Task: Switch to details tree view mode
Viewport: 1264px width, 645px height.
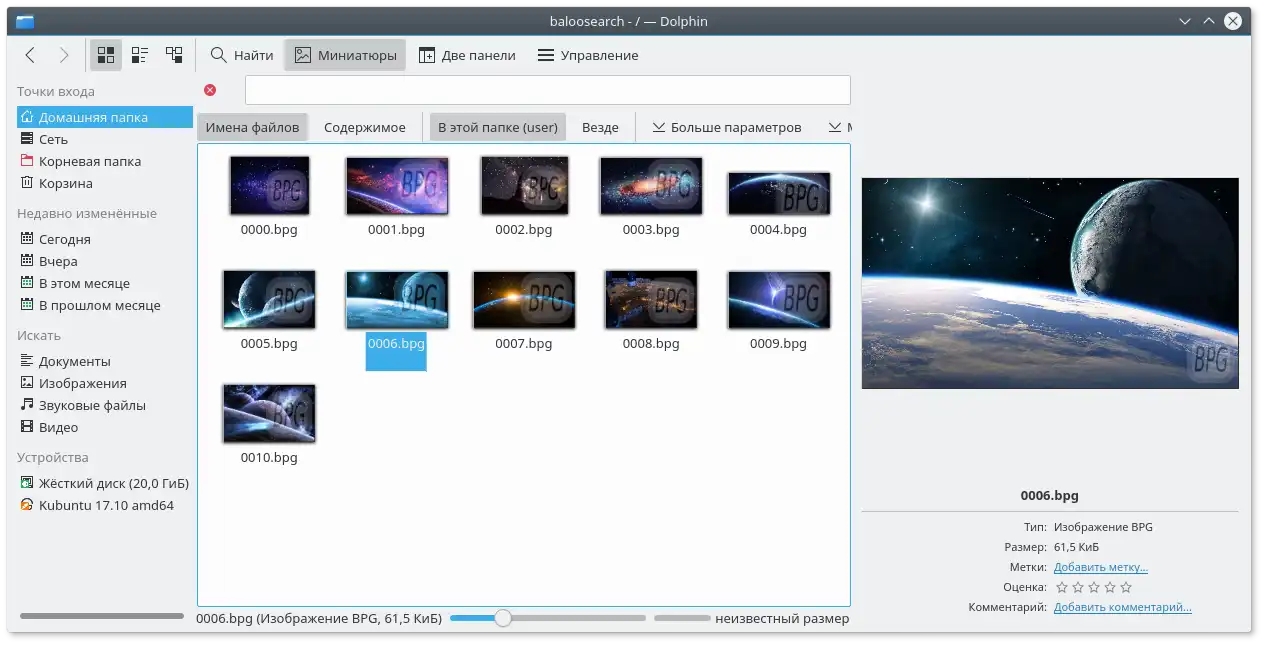Action: tap(174, 55)
